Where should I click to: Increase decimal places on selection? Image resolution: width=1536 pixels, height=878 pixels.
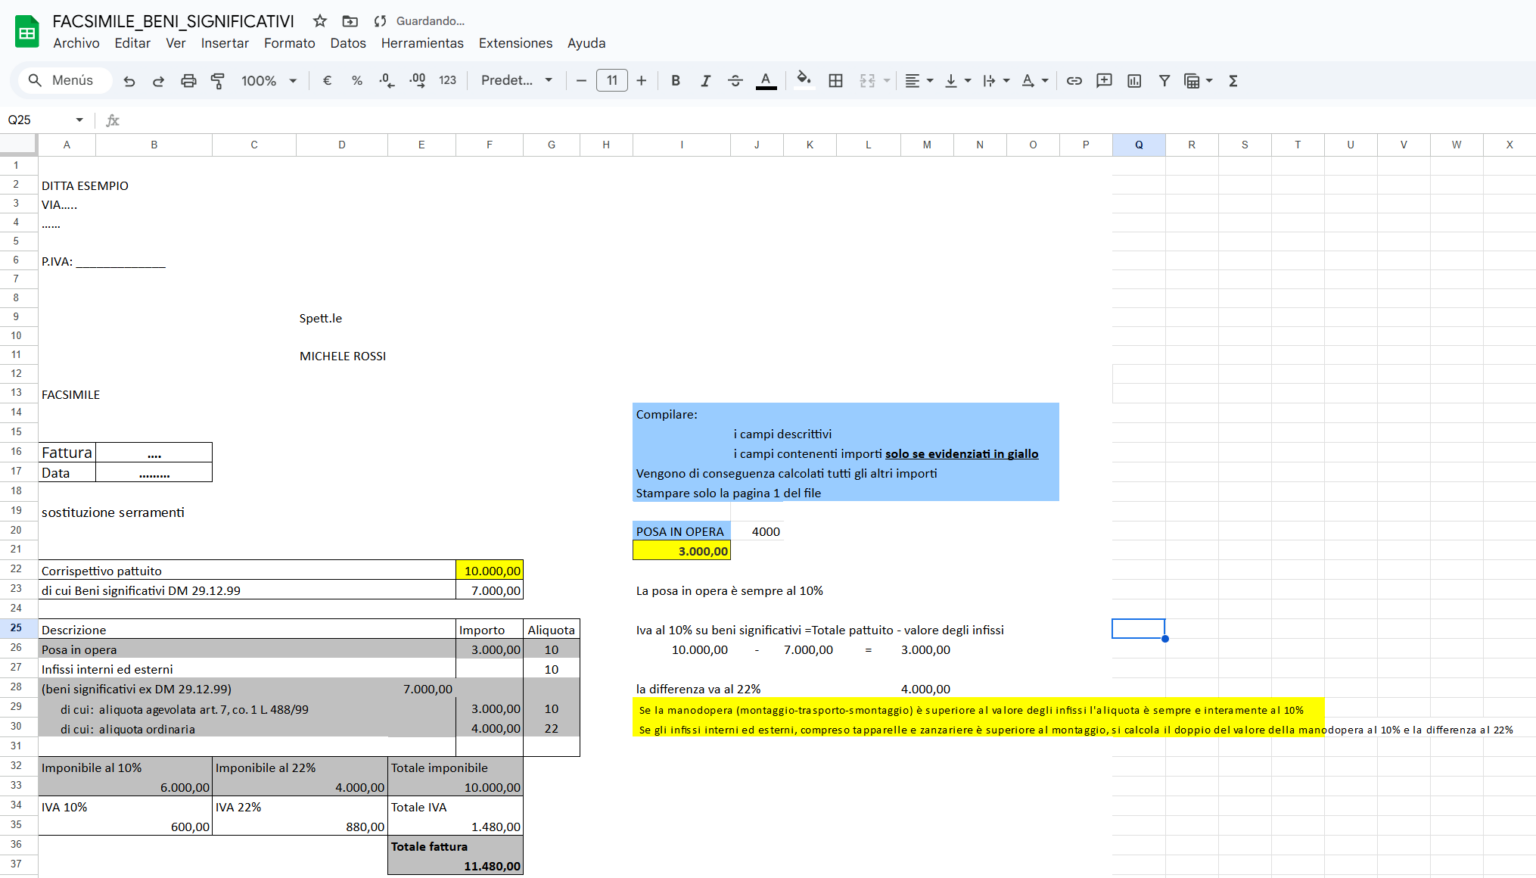pyautogui.click(x=417, y=80)
